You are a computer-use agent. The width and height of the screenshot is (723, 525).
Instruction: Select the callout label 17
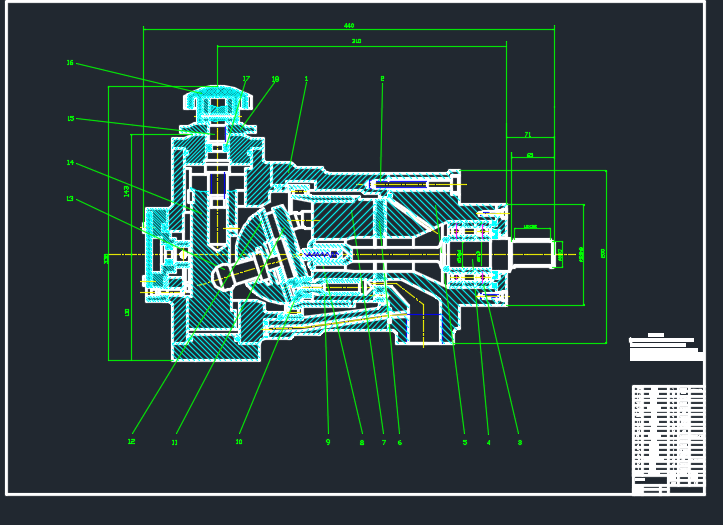click(246, 79)
